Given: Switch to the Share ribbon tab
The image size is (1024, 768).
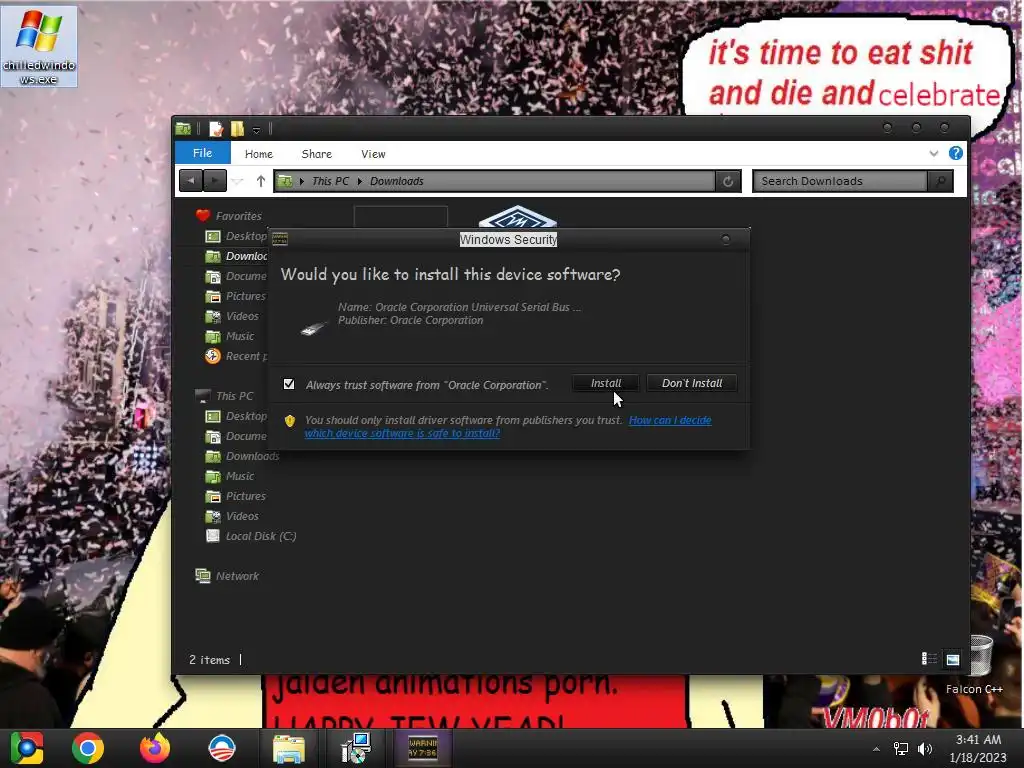Looking at the screenshot, I should 317,154.
